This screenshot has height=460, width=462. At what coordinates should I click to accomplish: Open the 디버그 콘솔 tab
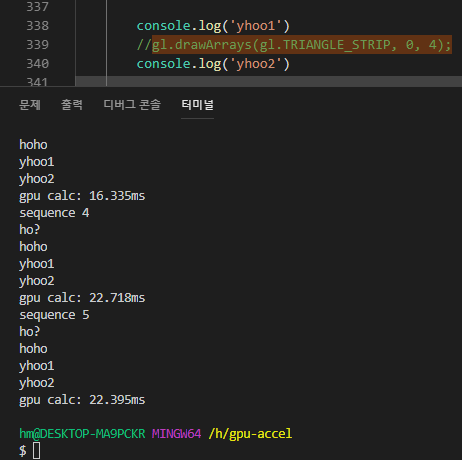pos(132,105)
